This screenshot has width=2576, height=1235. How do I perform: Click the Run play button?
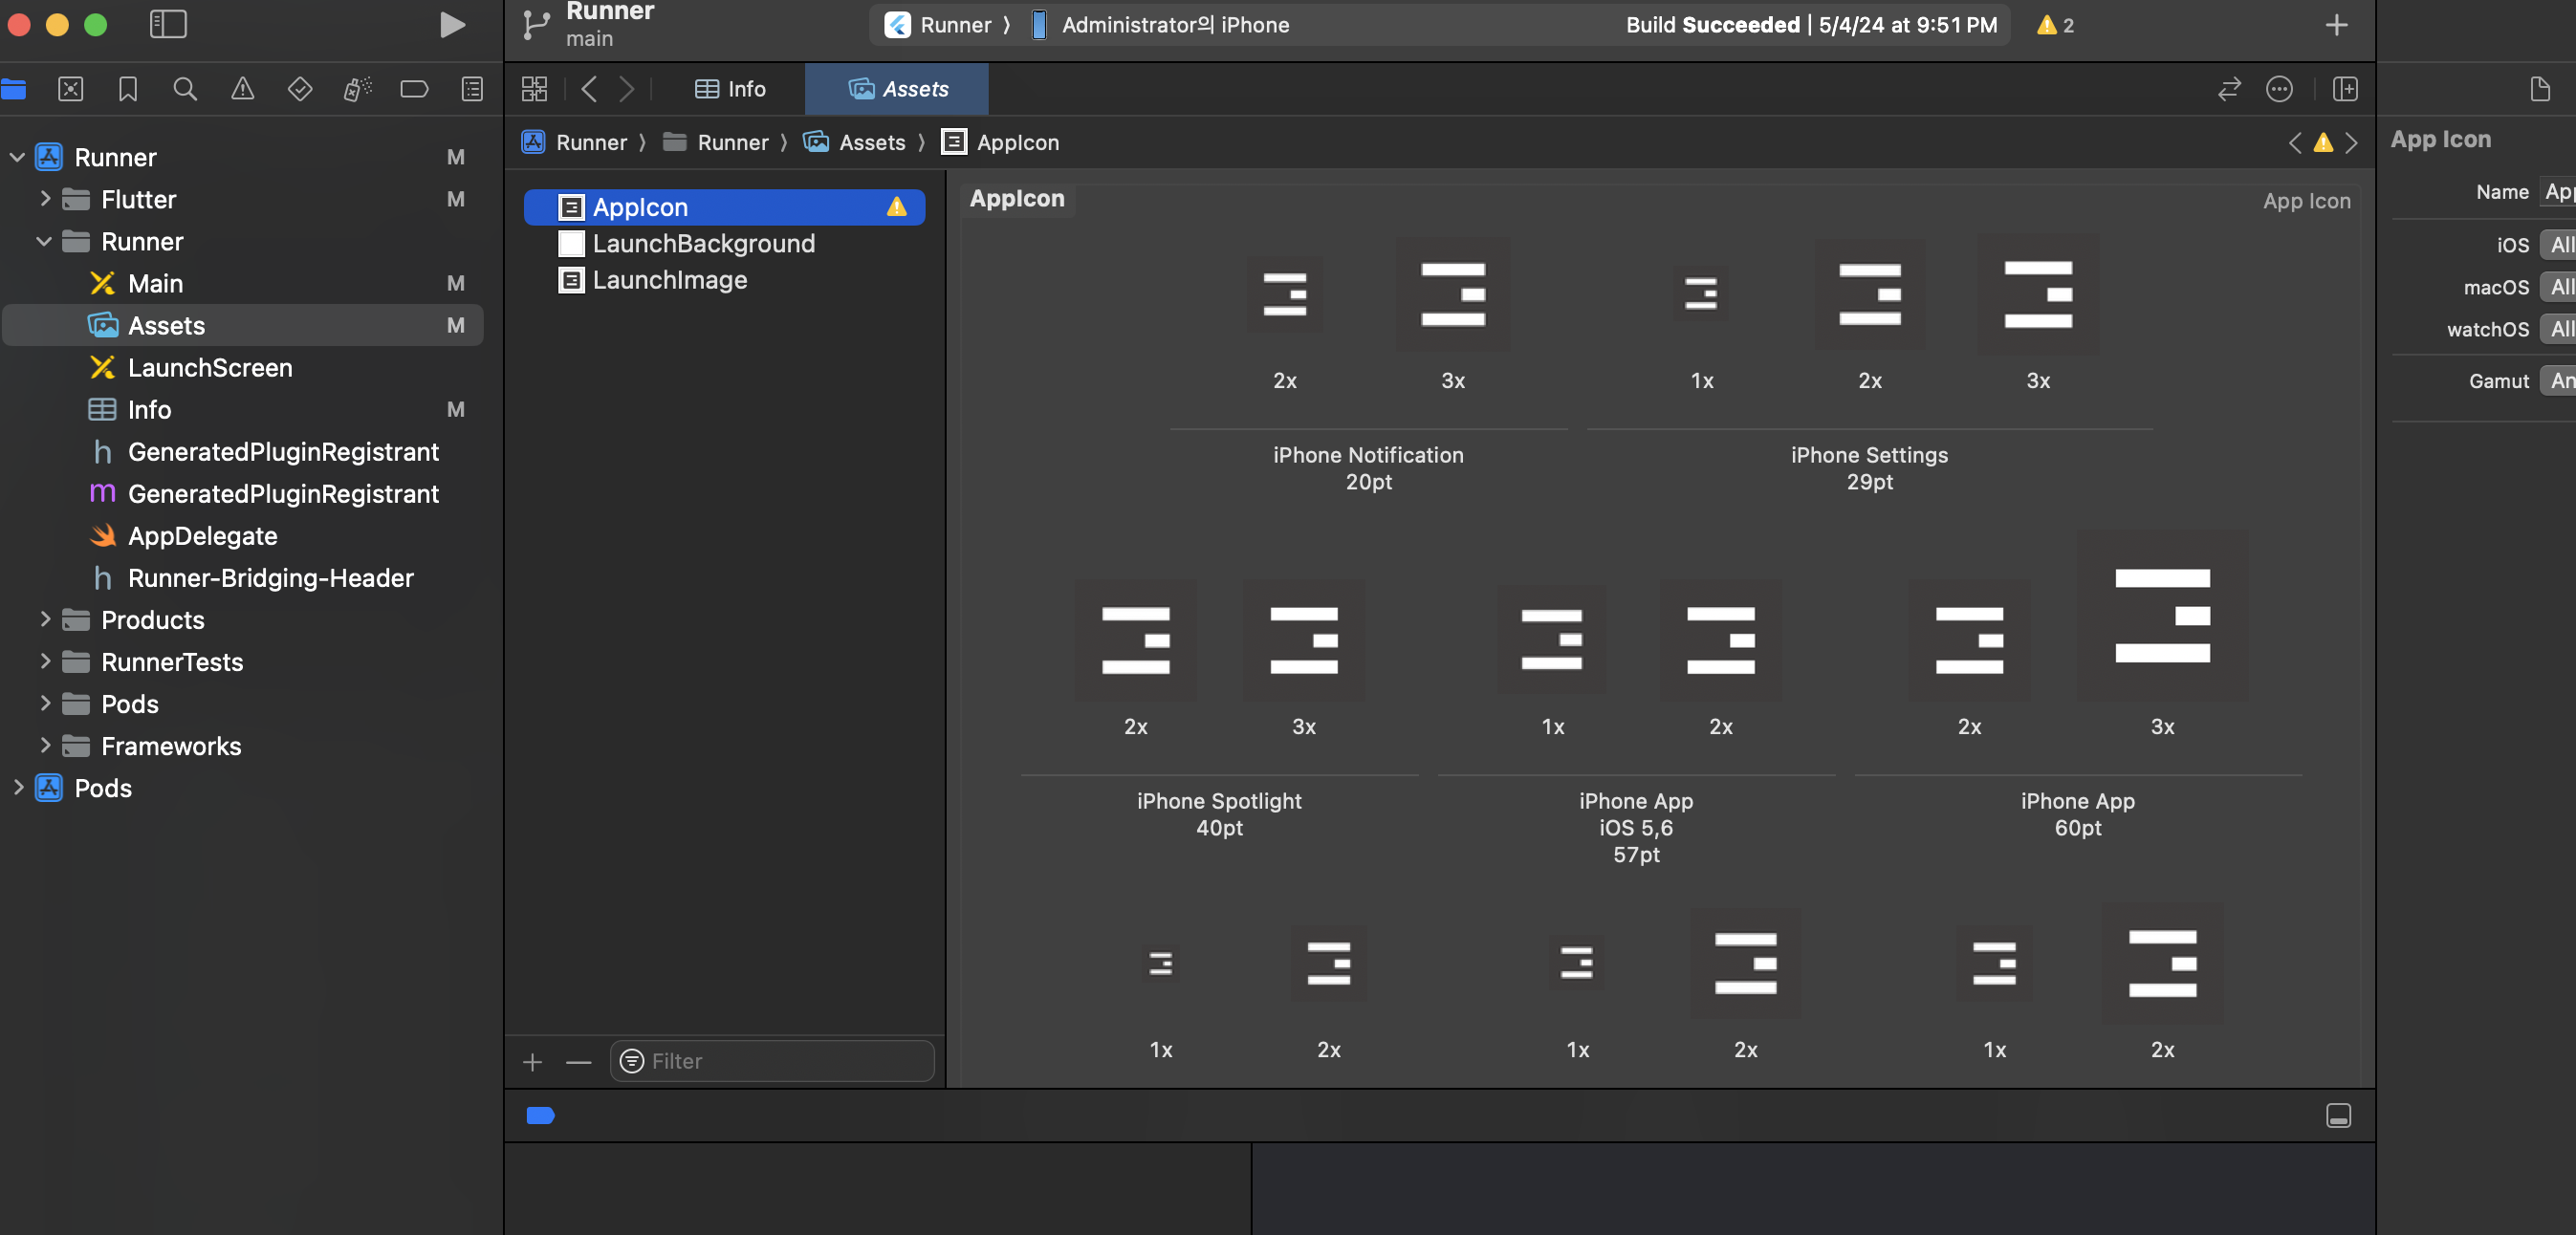pos(452,25)
